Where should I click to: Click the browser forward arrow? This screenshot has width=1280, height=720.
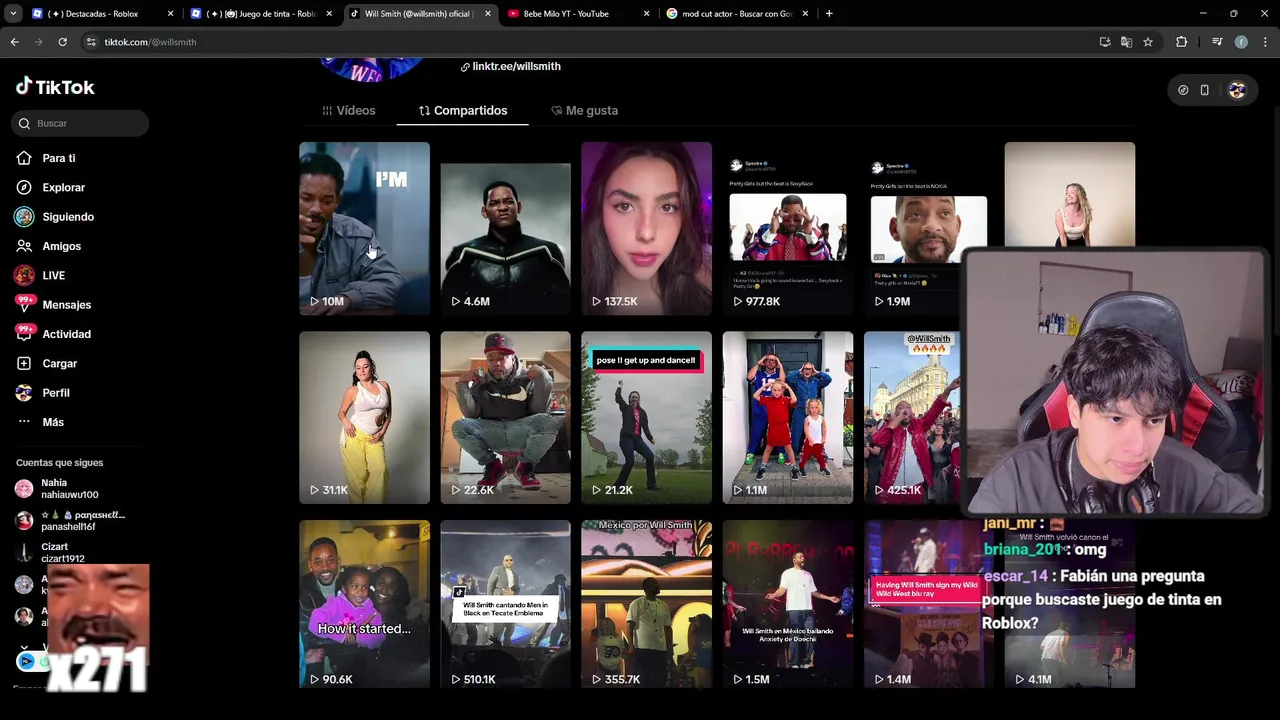point(38,42)
